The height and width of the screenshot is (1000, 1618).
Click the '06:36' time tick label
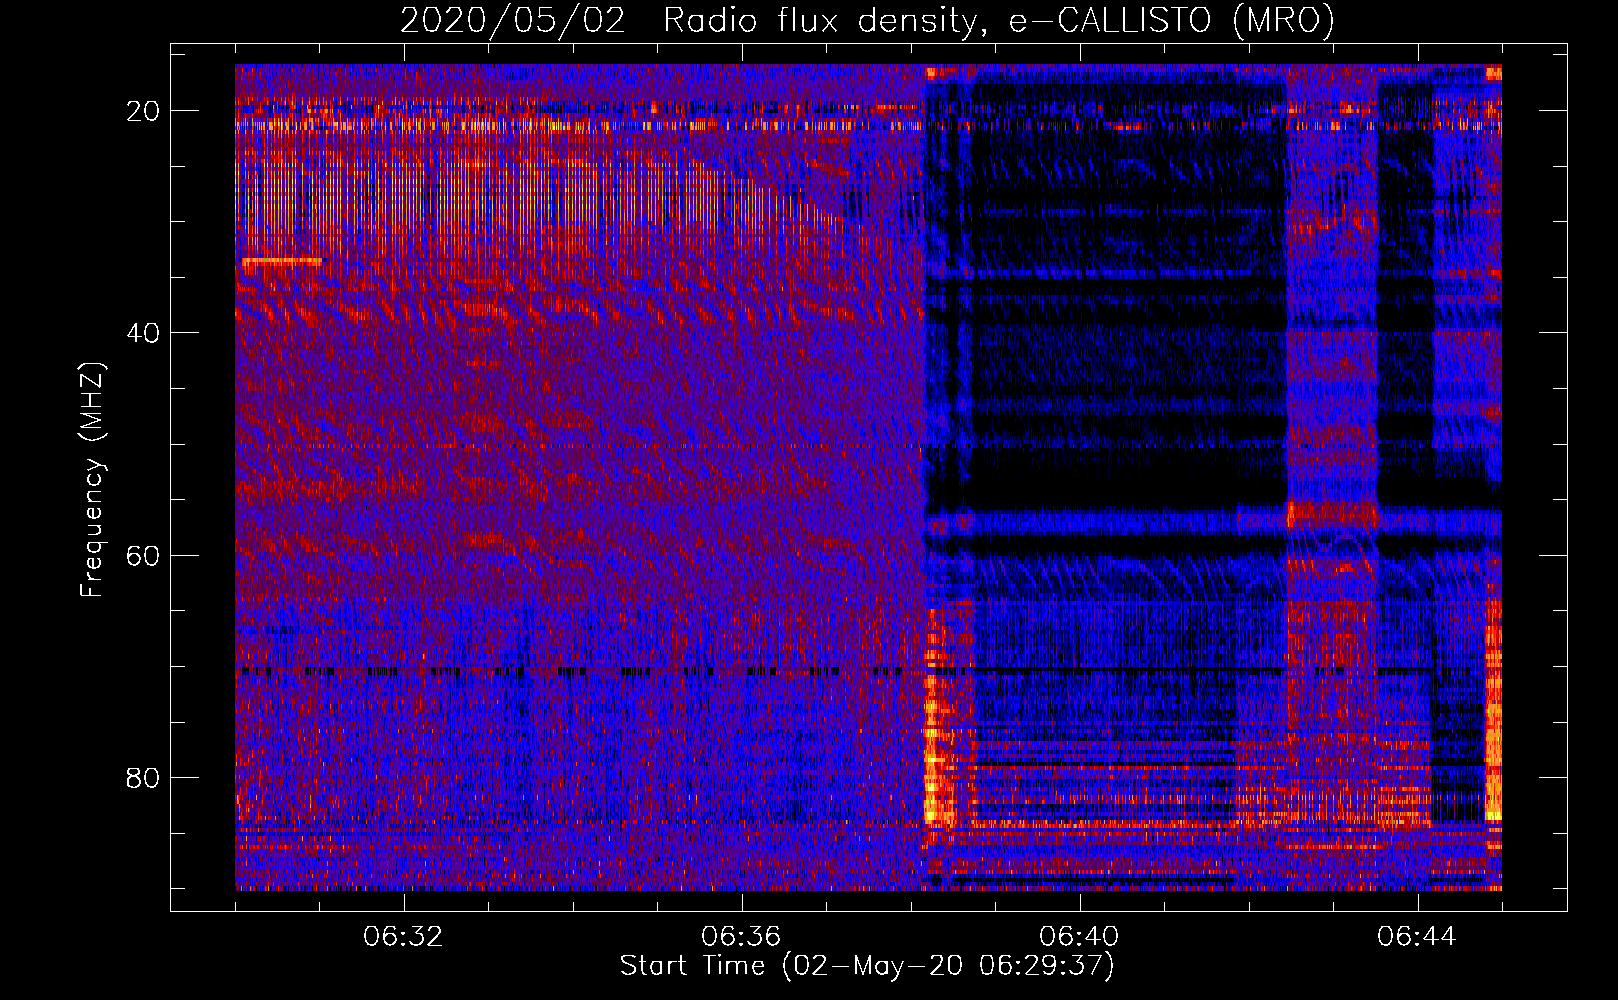coord(741,937)
